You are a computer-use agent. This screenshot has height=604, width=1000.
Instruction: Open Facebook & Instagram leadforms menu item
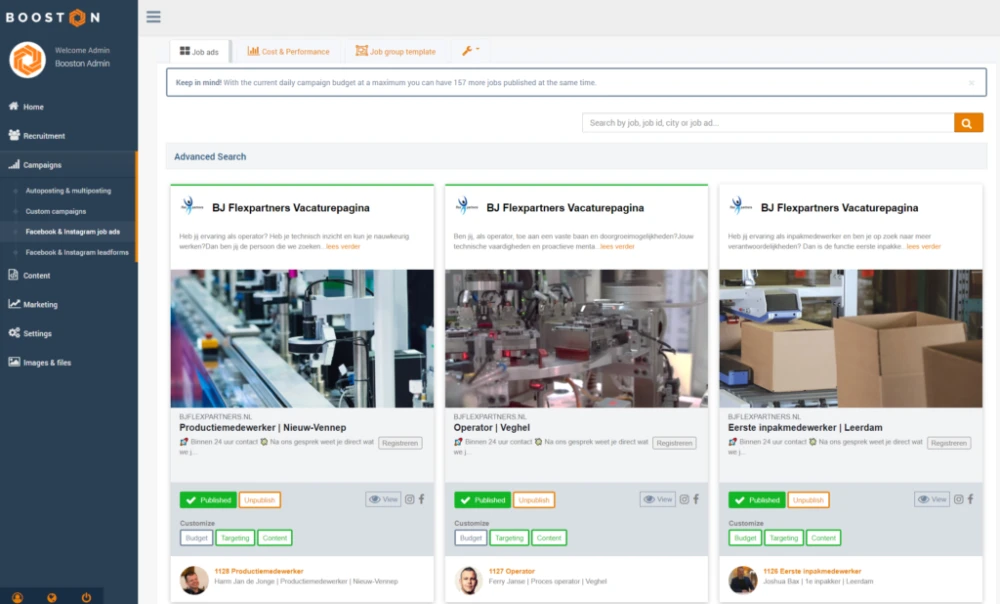[x=77, y=253]
